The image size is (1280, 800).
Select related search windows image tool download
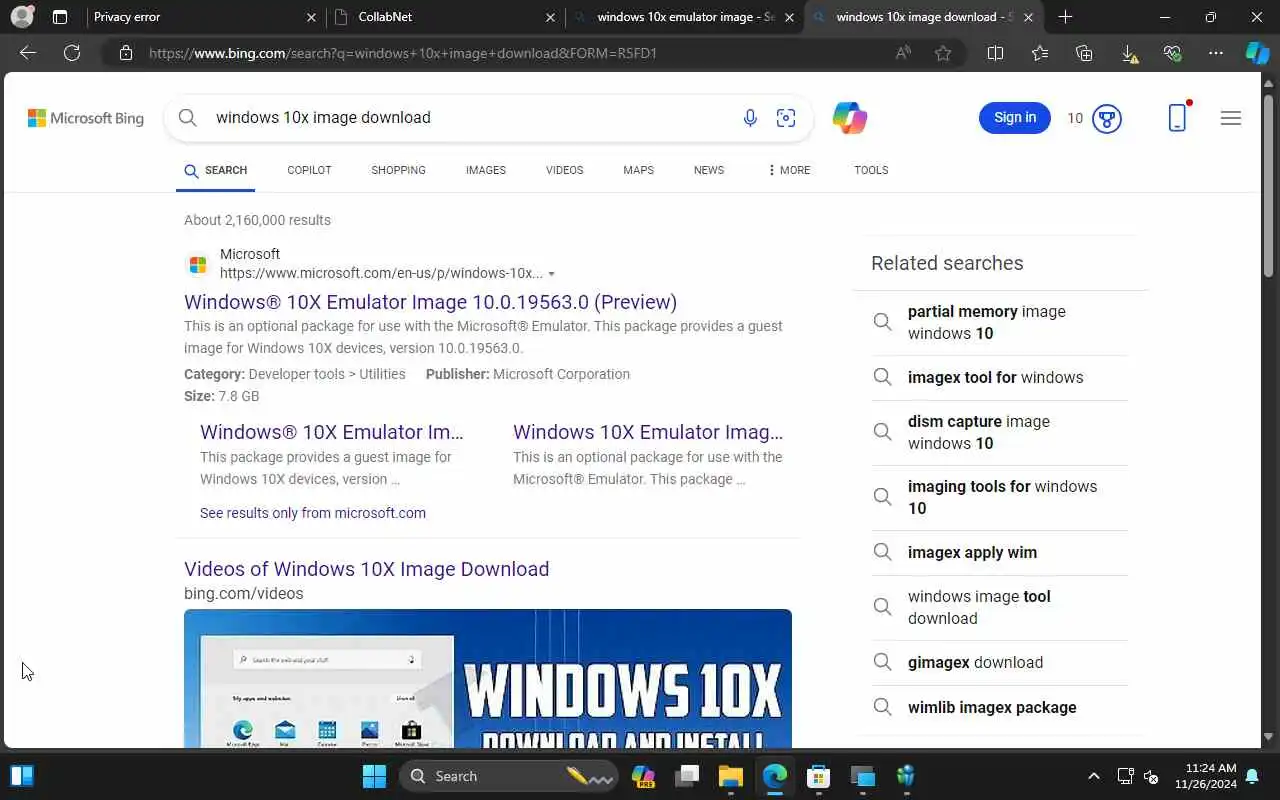(1000, 607)
